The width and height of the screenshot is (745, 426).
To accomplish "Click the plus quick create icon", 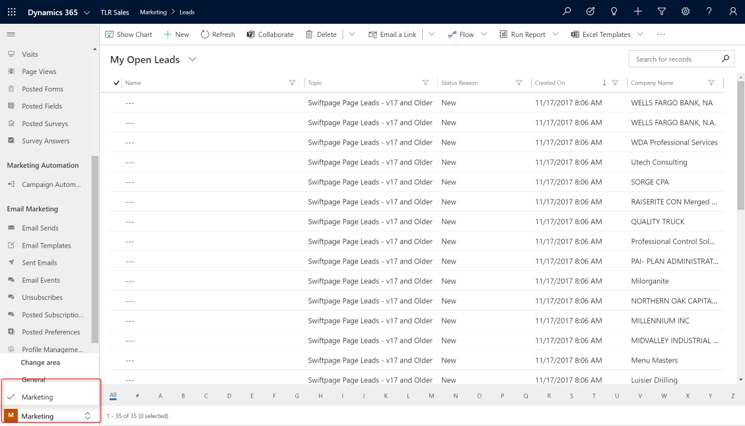I will click(x=638, y=11).
